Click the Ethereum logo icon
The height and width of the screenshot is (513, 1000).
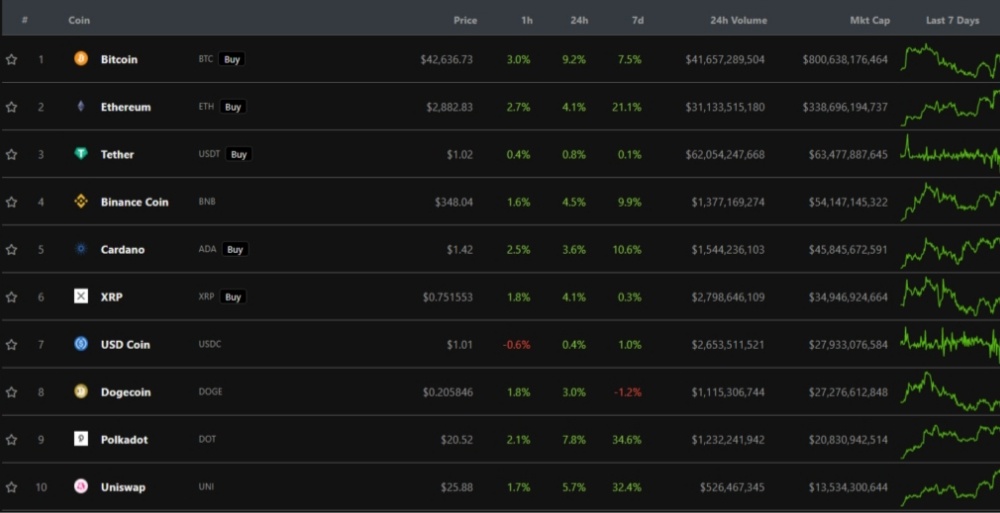tap(81, 107)
